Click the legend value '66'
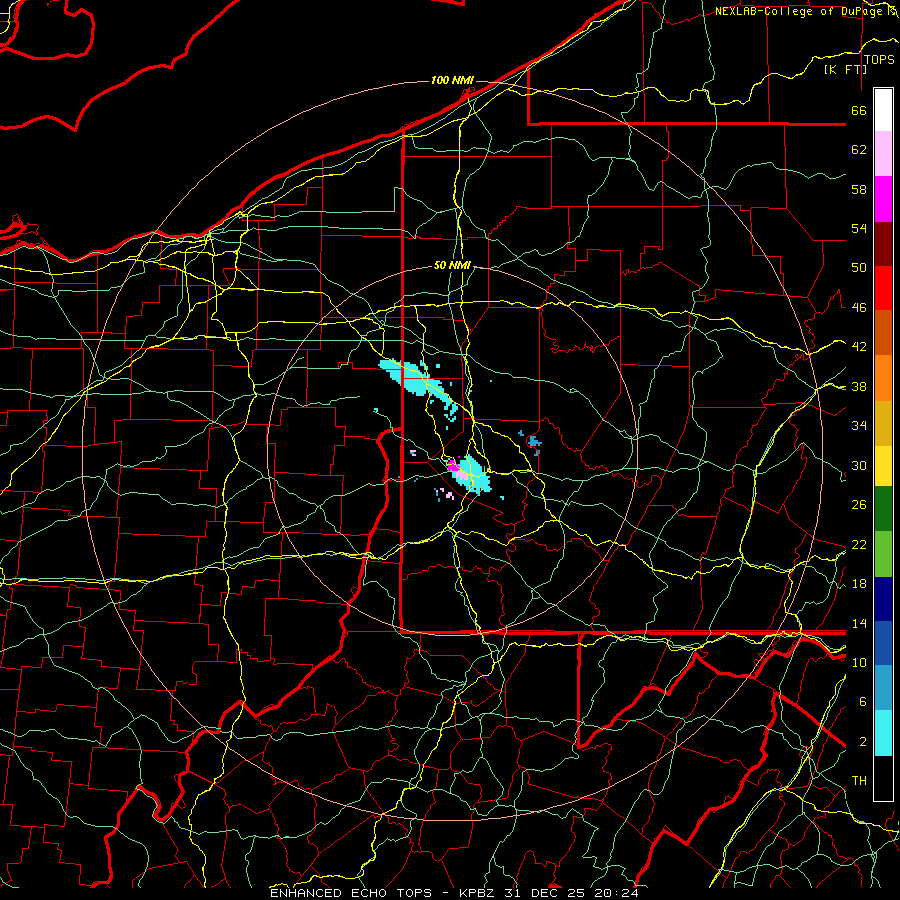 point(859,110)
